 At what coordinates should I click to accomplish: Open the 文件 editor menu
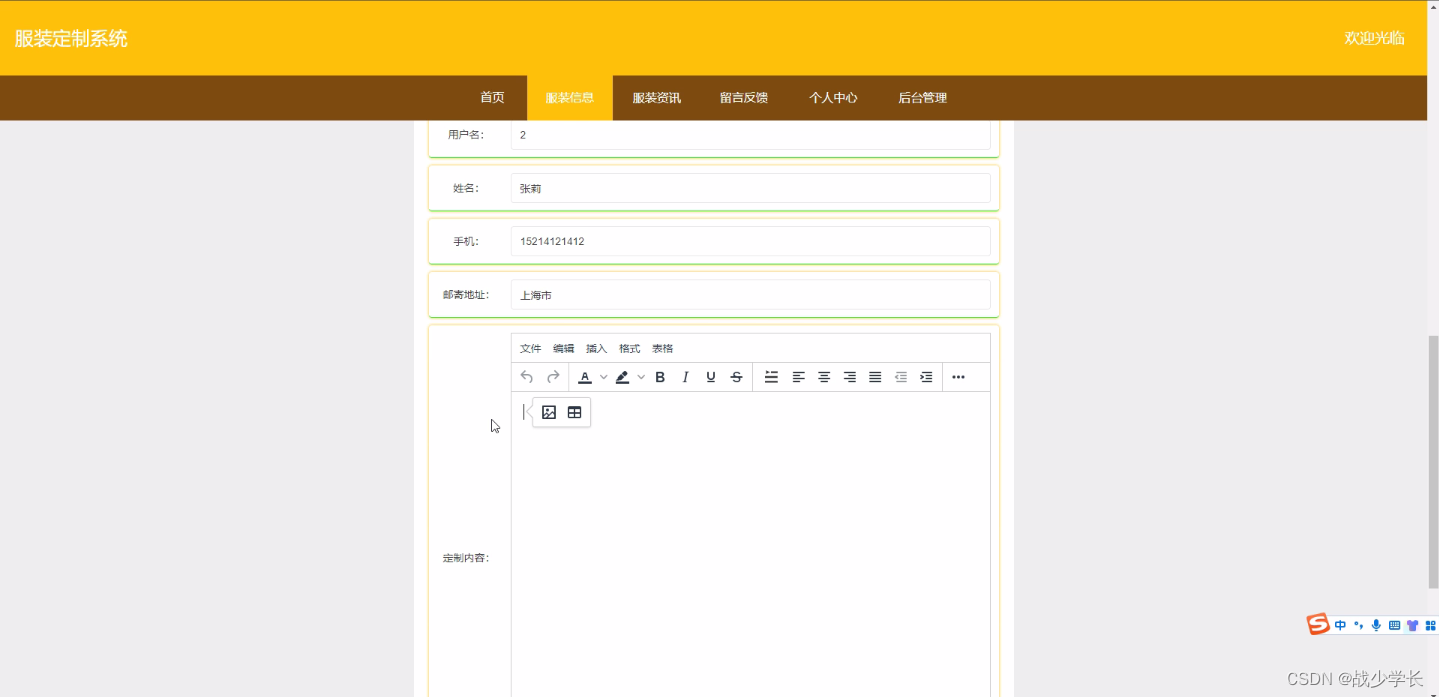530,349
